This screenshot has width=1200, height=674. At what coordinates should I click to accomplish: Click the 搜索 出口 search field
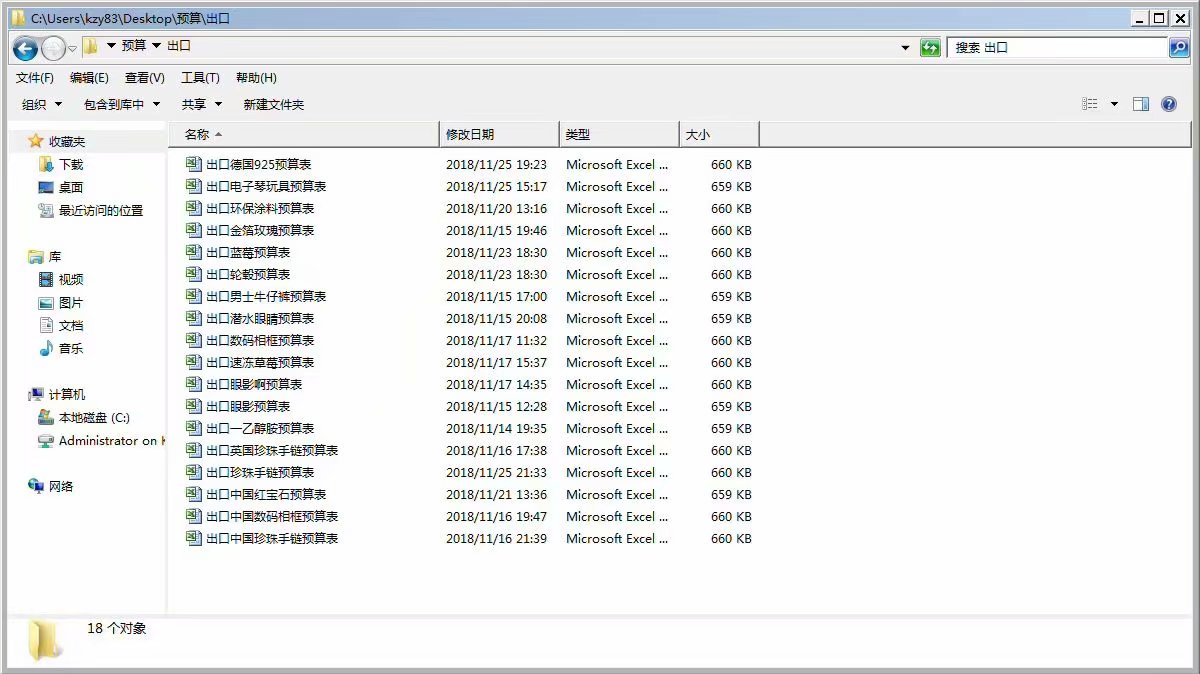(x=1055, y=48)
